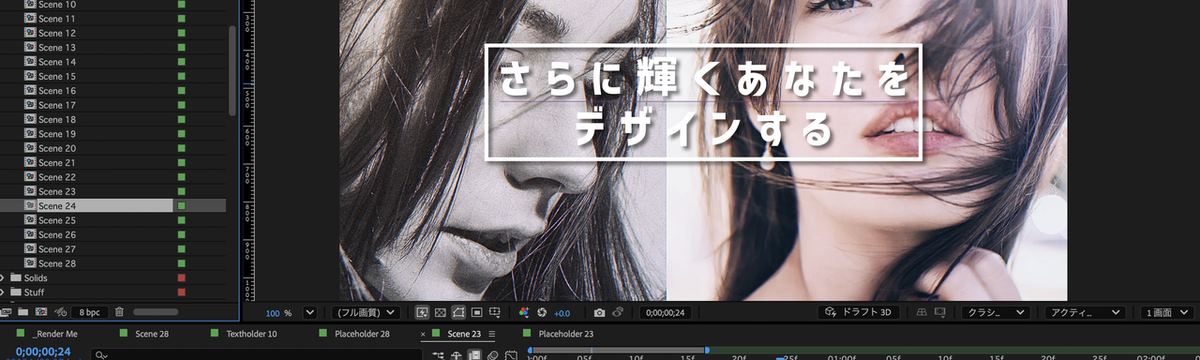Select Scene 23 in project panel
This screenshot has height=360, width=1200.
pos(57,191)
